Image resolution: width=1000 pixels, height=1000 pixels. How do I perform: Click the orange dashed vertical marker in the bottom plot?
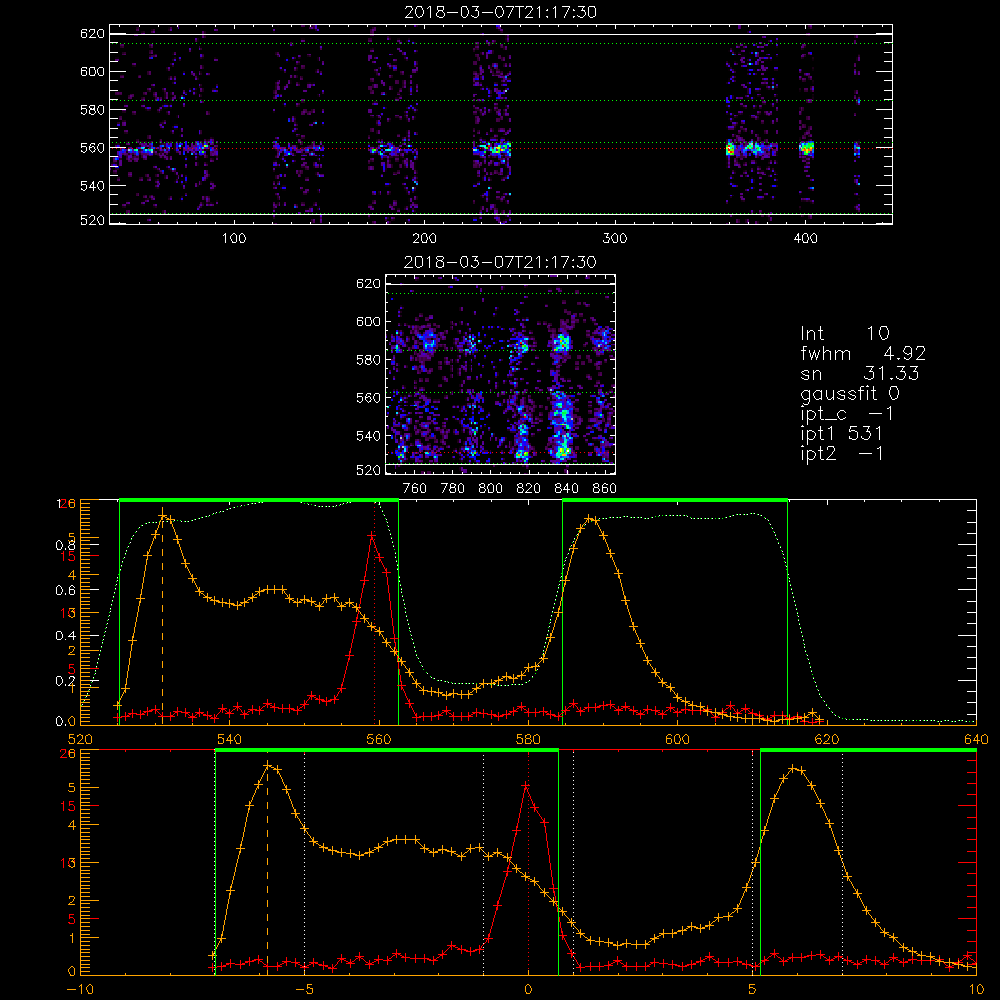click(x=267, y=867)
